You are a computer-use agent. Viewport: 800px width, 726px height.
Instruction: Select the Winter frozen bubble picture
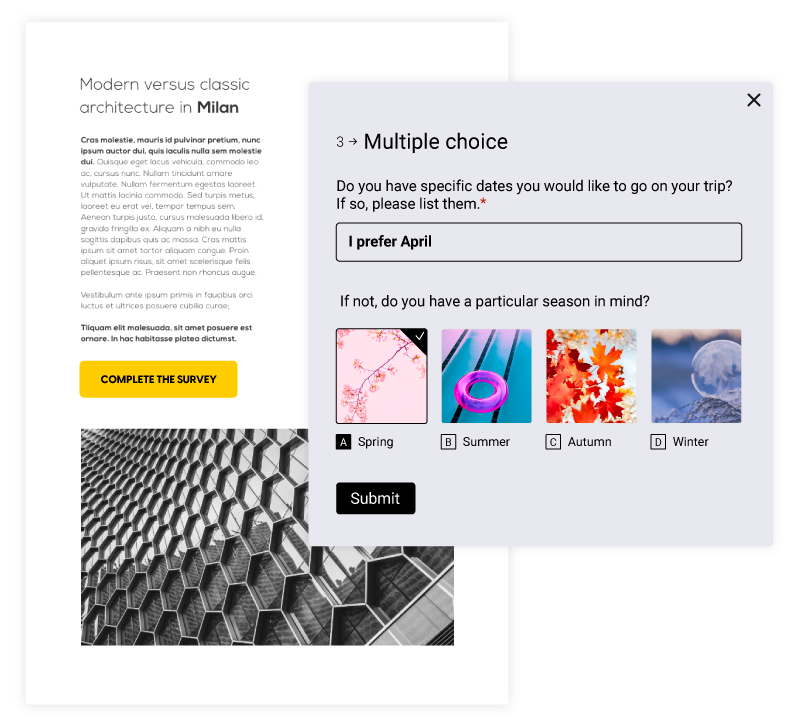point(696,376)
